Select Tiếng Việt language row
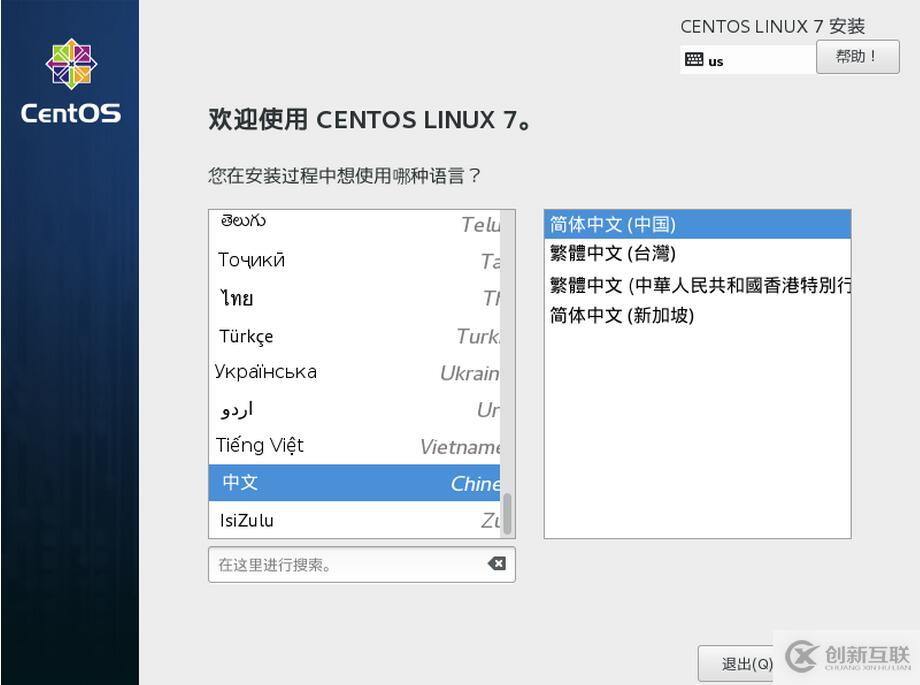The width and height of the screenshot is (920, 685). point(354,446)
